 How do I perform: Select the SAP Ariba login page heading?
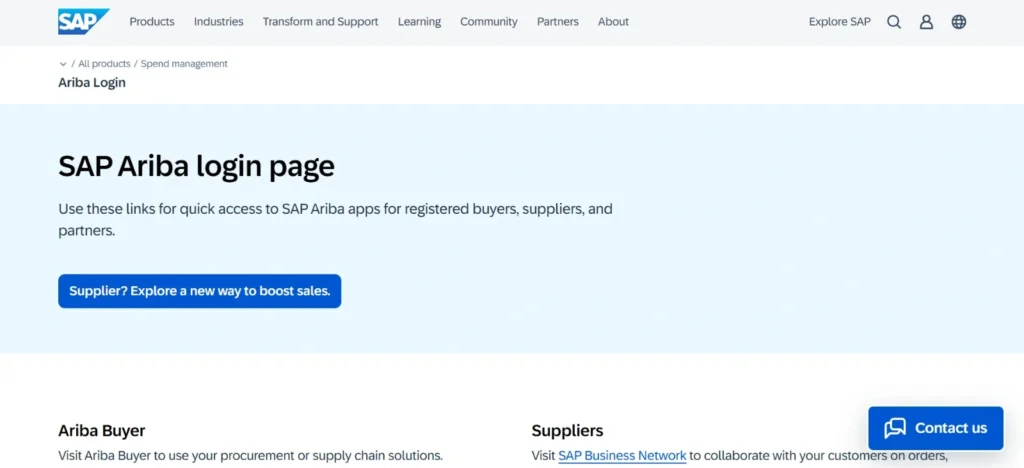pos(197,166)
